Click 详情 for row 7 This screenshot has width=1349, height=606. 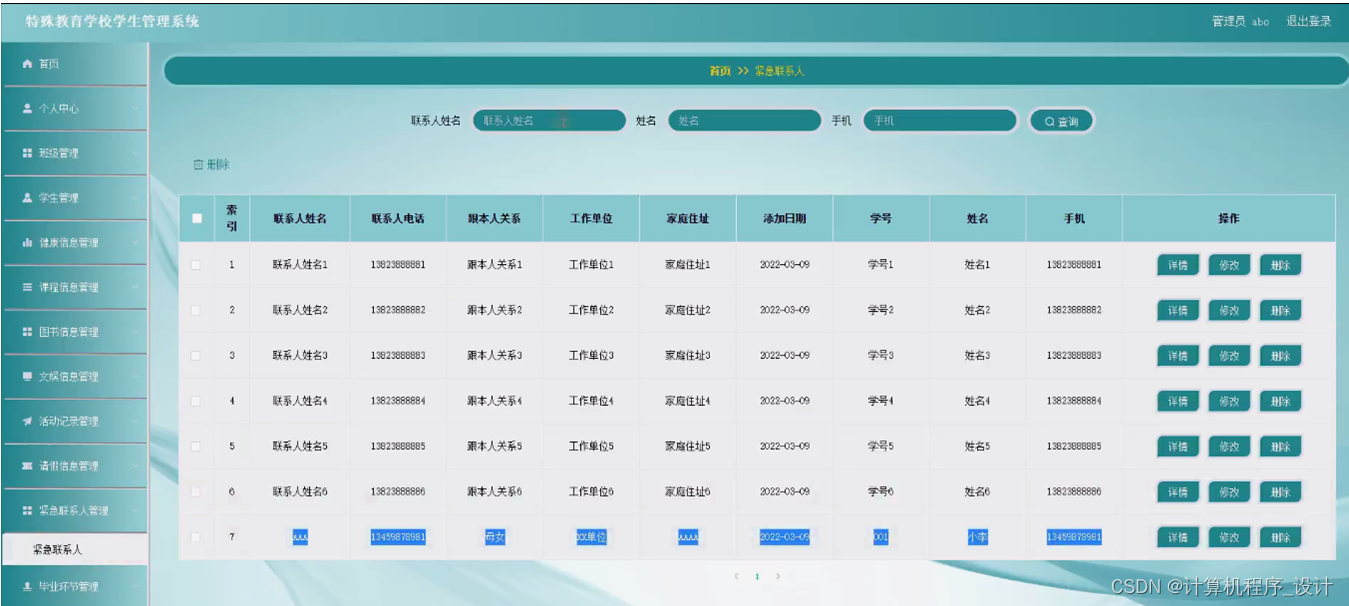1178,538
